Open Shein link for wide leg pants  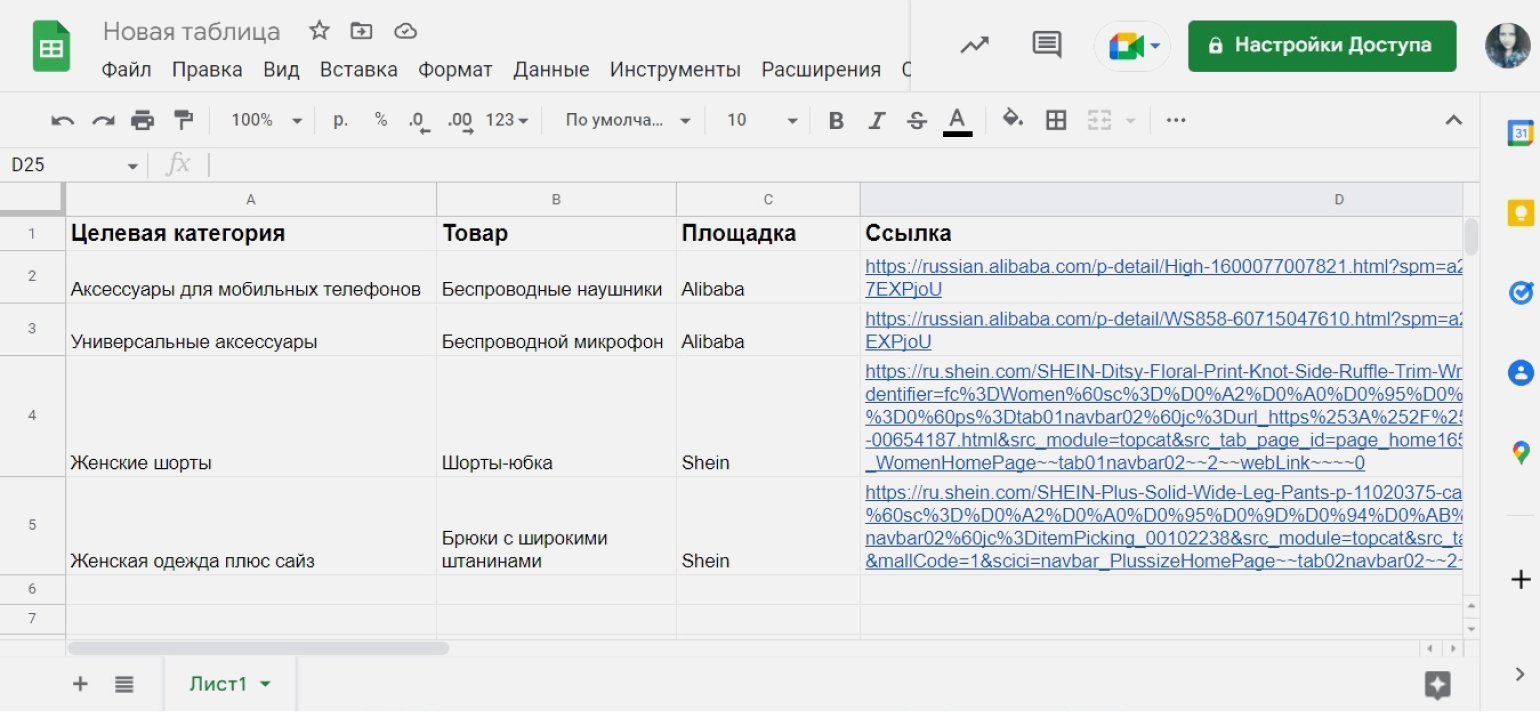[1163, 527]
